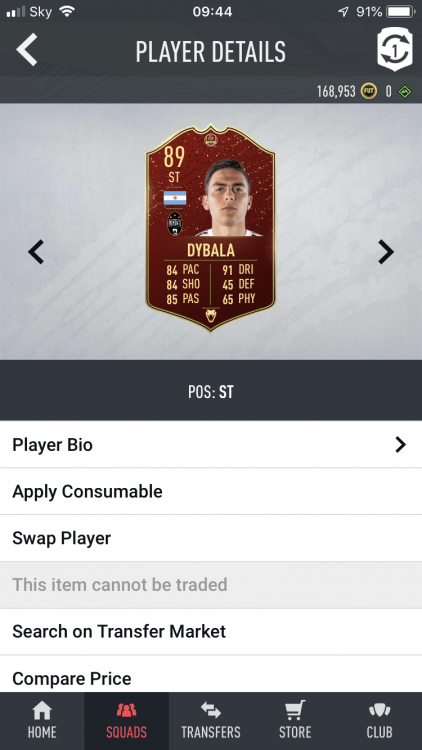Open the squad cycle badge icon

pyautogui.click(x=395, y=50)
